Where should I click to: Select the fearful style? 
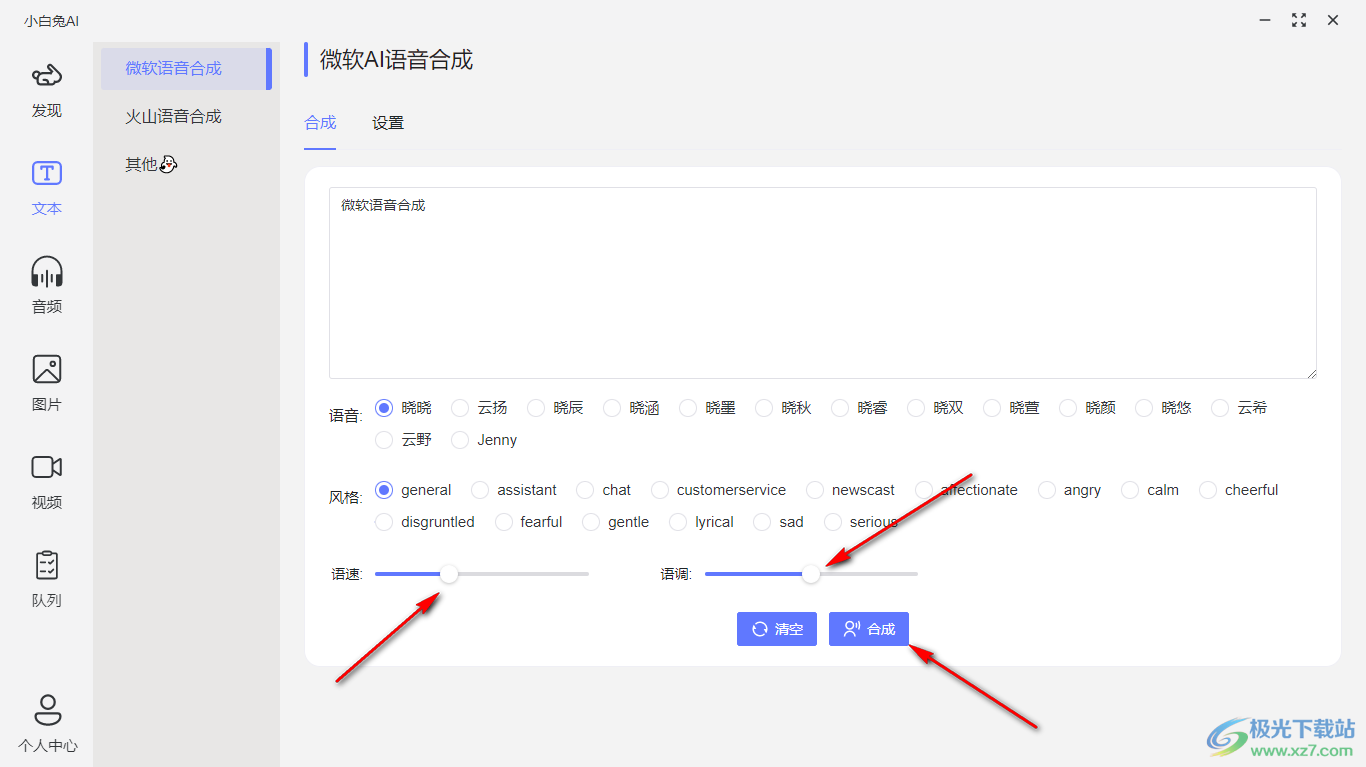529,522
